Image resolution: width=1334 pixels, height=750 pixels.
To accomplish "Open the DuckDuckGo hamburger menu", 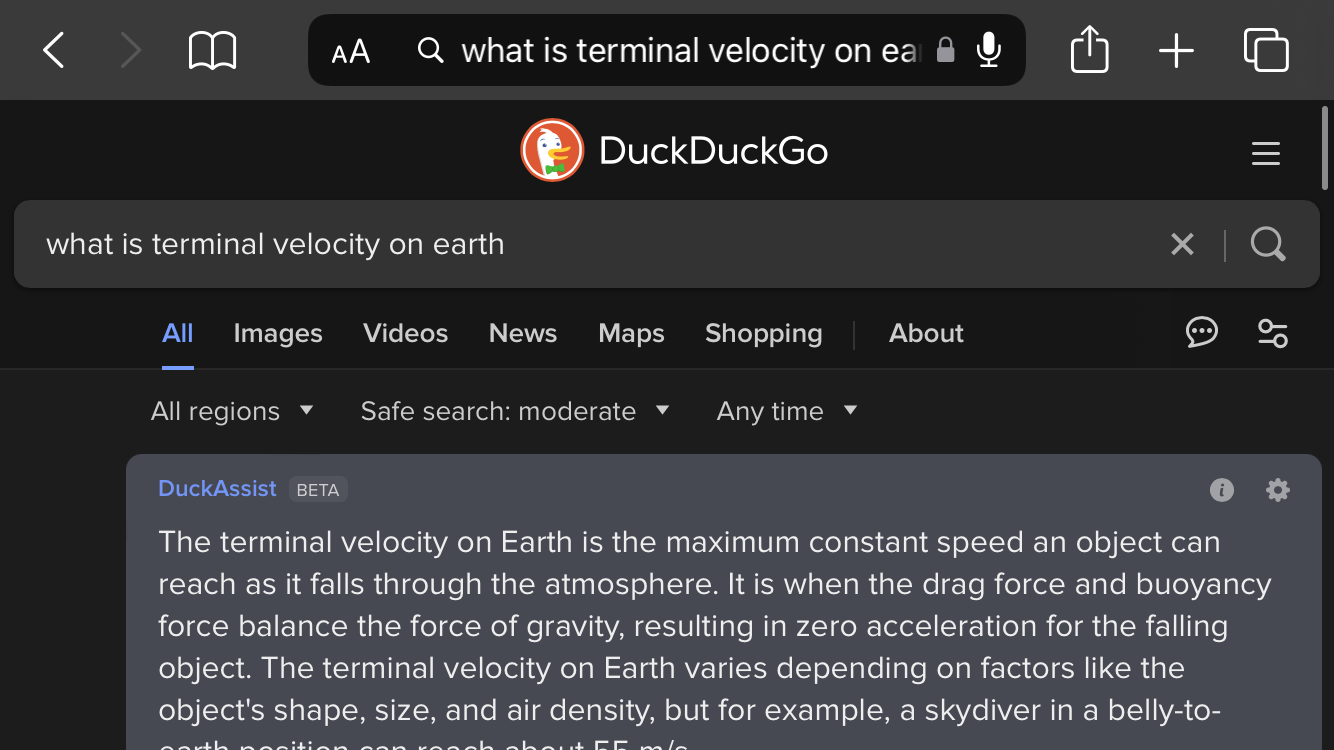I will [1265, 153].
